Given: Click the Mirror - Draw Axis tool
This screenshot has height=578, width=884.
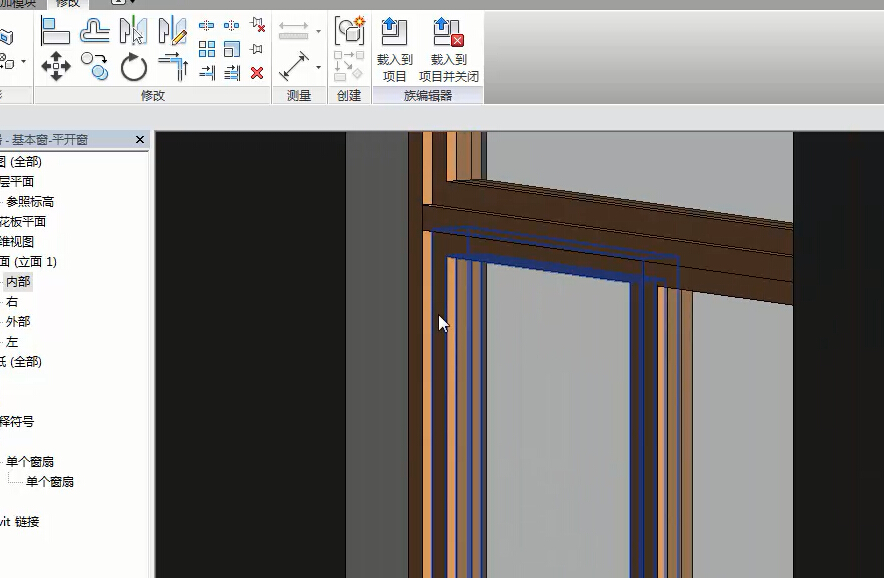Looking at the screenshot, I should tap(172, 31).
